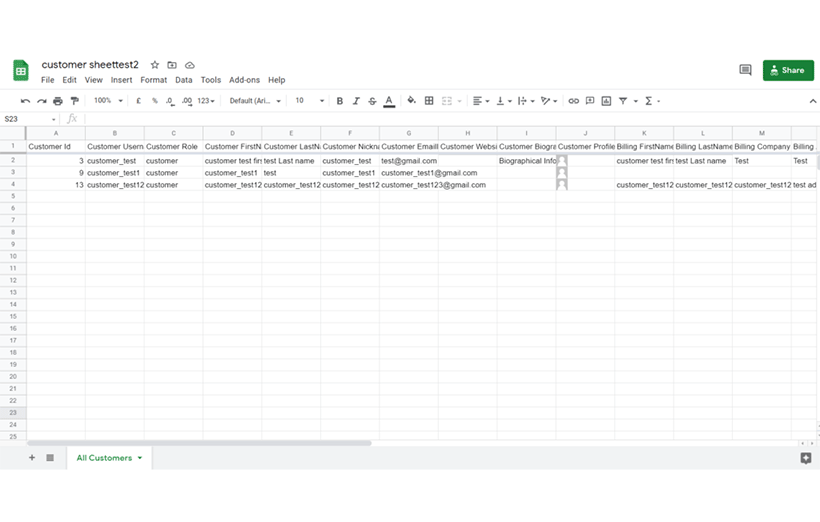Image resolution: width=820 pixels, height=522 pixels.
Task: Rename the customer sheettest2 title
Action: [90, 65]
